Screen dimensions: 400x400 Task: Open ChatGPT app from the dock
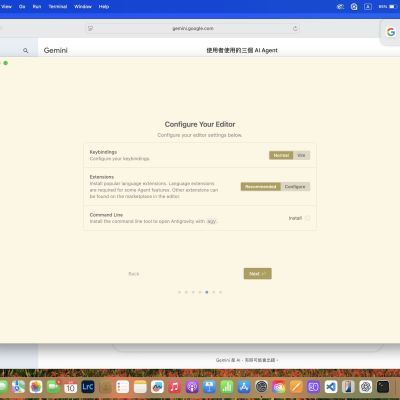click(x=366, y=387)
